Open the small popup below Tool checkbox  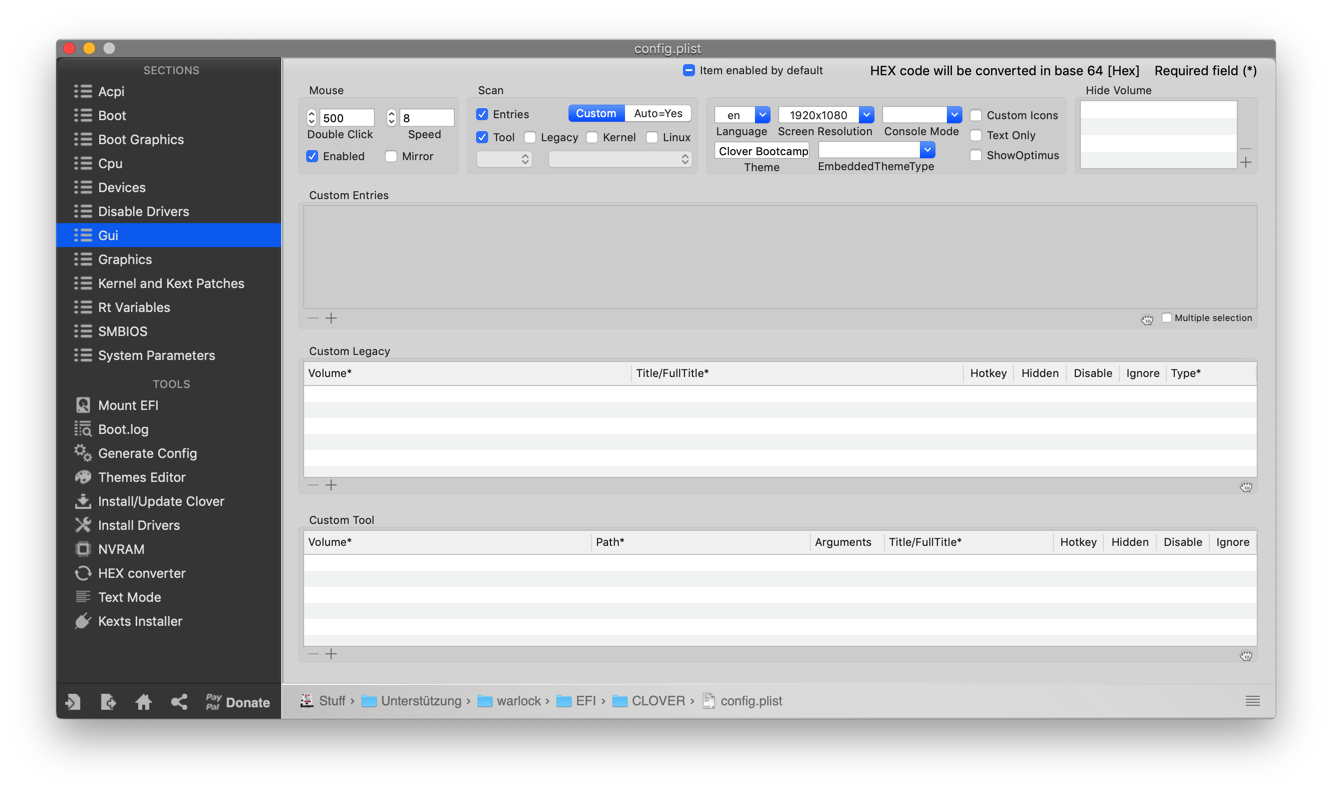(x=504, y=159)
